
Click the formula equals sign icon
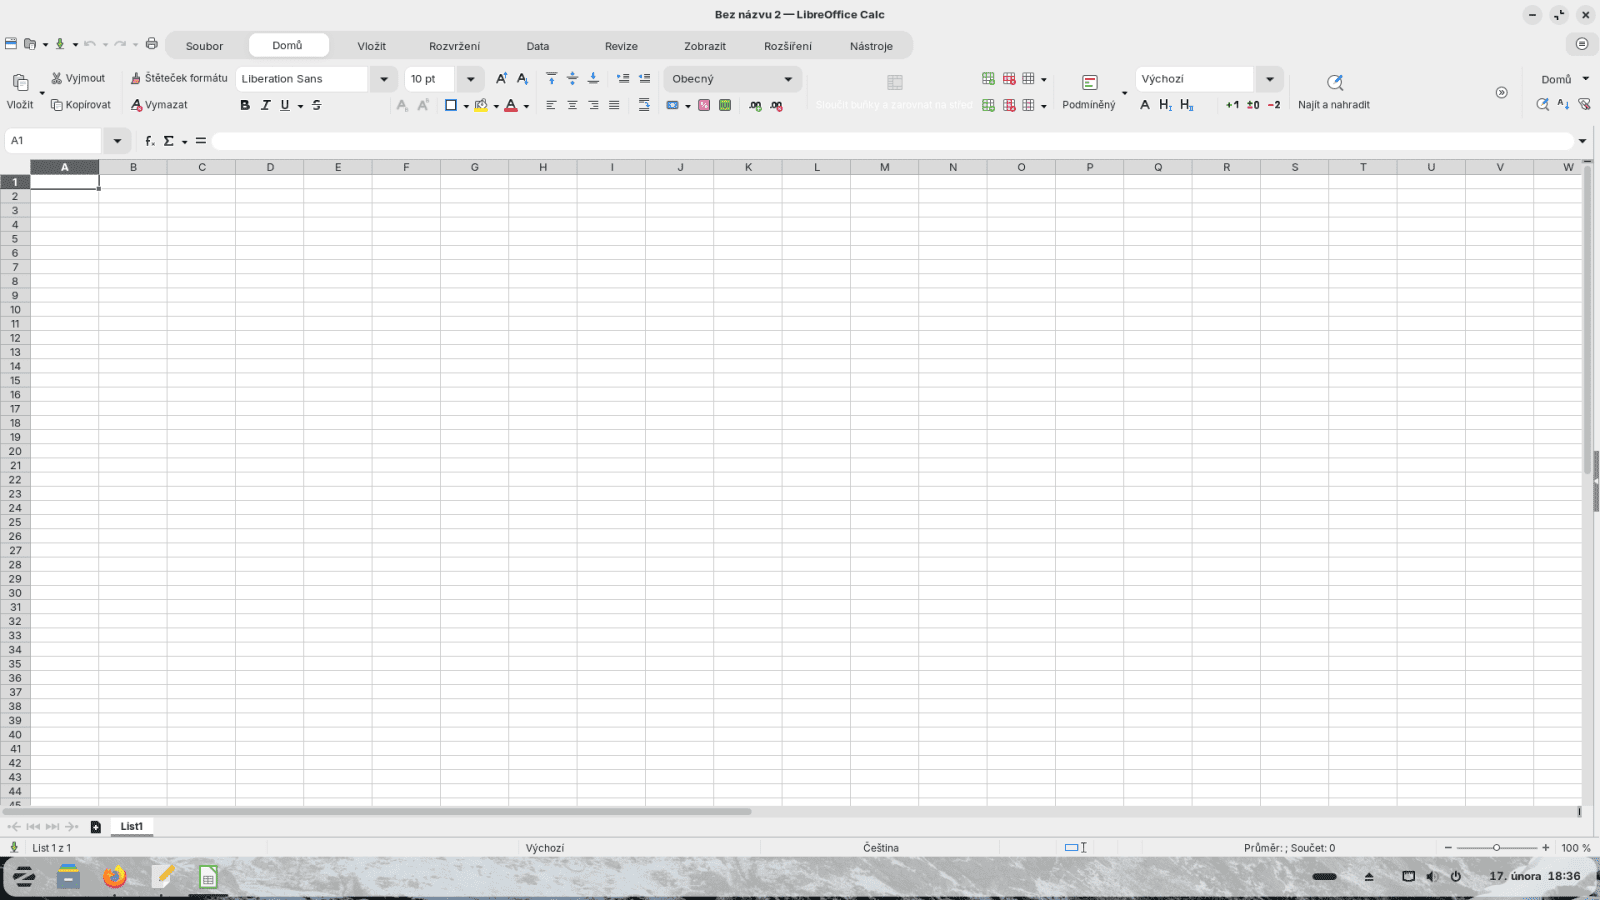tap(201, 141)
